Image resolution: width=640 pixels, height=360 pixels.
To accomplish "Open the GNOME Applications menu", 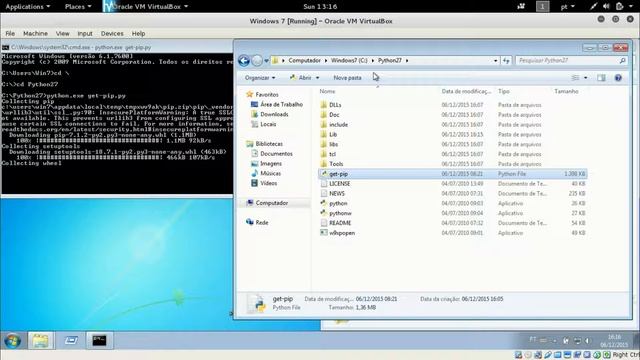I will [x=28, y=7].
